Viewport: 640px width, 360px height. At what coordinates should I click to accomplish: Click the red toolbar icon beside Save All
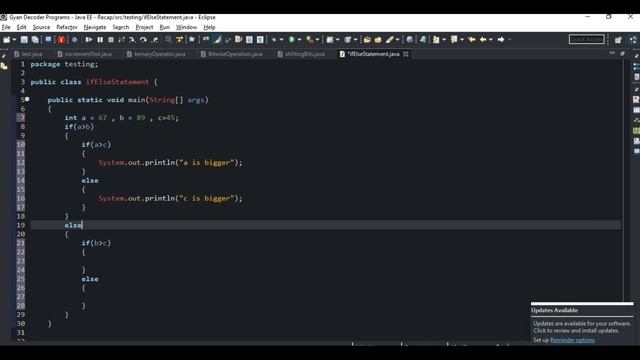(x=61, y=40)
